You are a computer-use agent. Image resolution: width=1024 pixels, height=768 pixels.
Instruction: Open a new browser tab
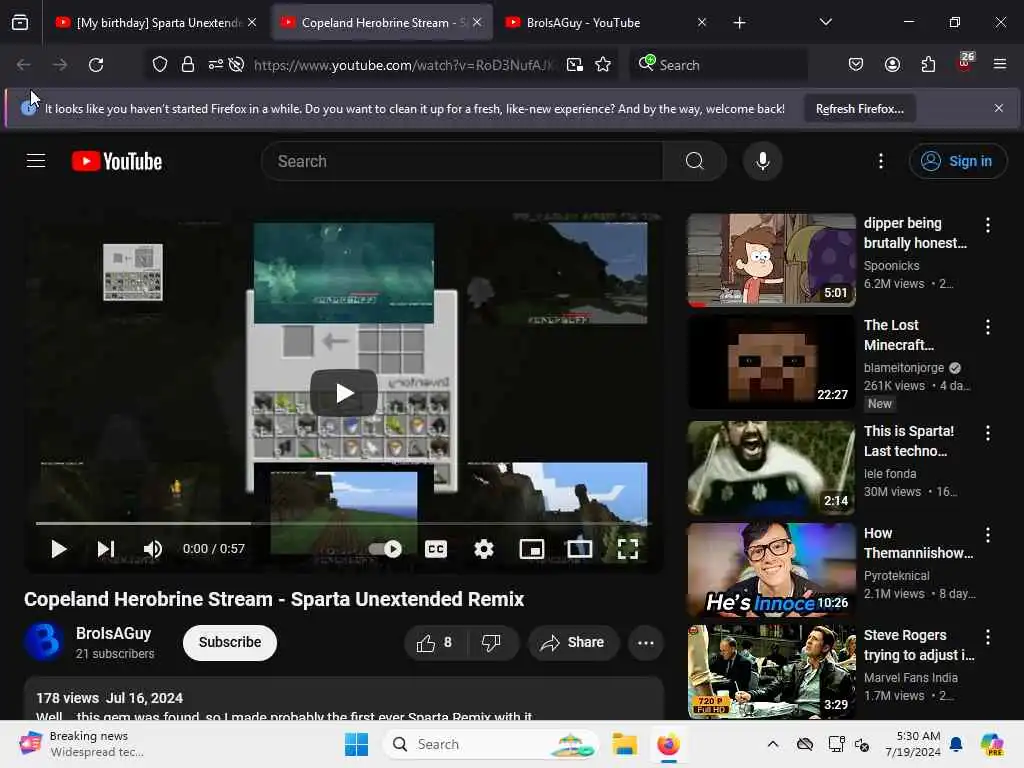[739, 23]
